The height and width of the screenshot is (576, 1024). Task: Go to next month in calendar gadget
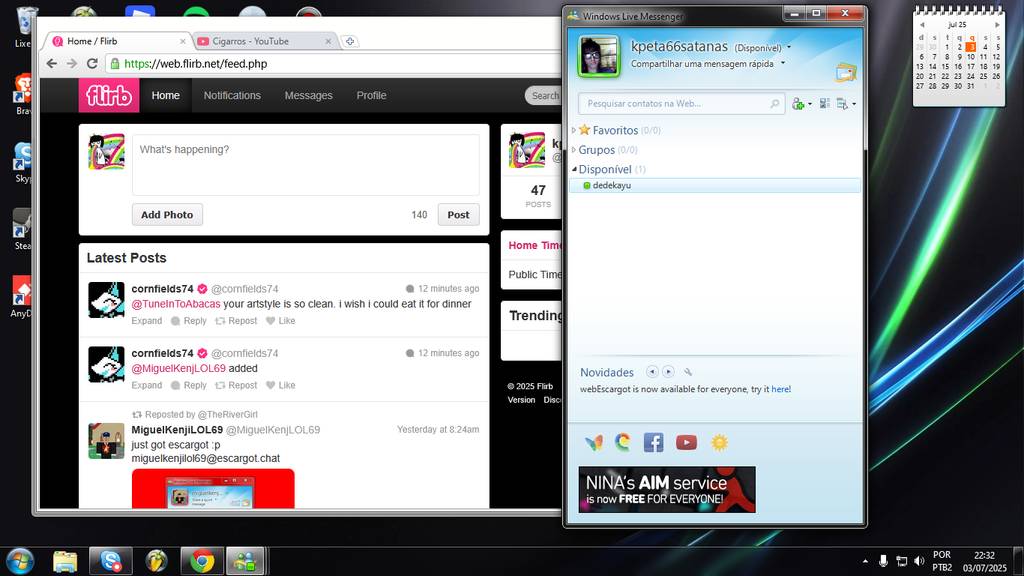click(997, 25)
